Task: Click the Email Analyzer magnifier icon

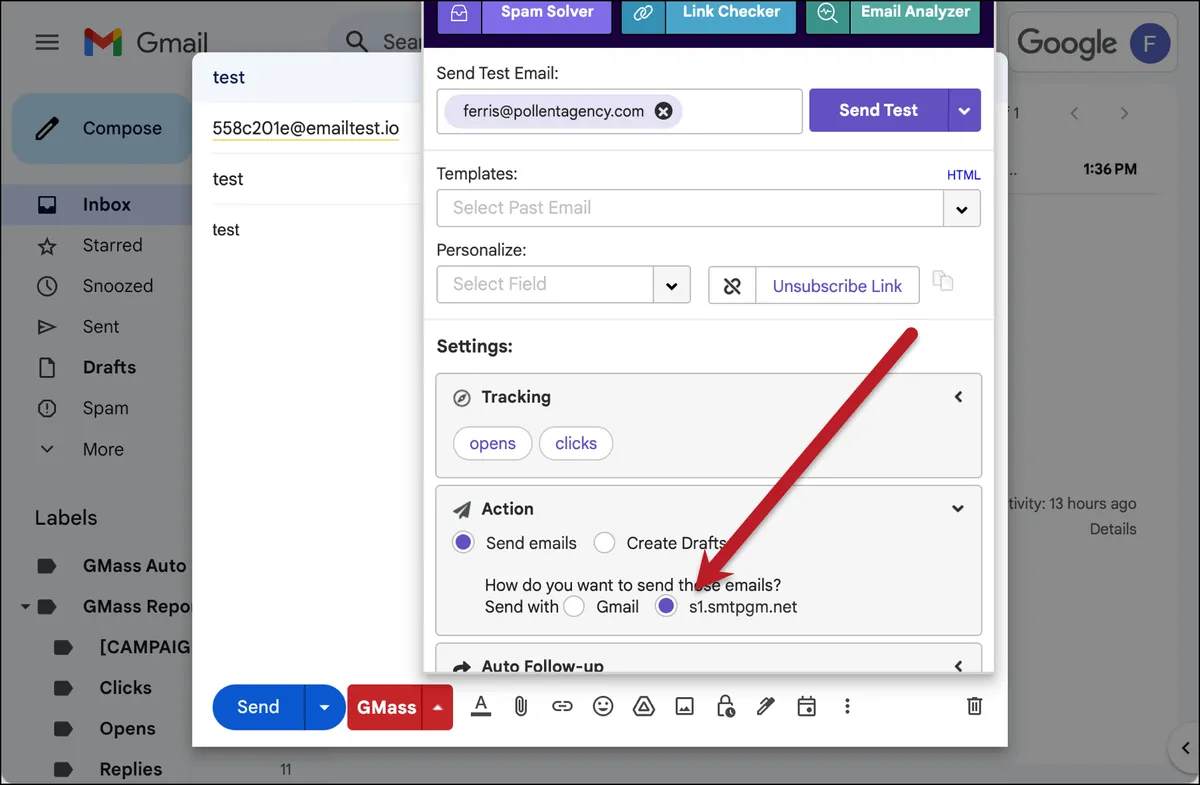Action: pos(827,13)
